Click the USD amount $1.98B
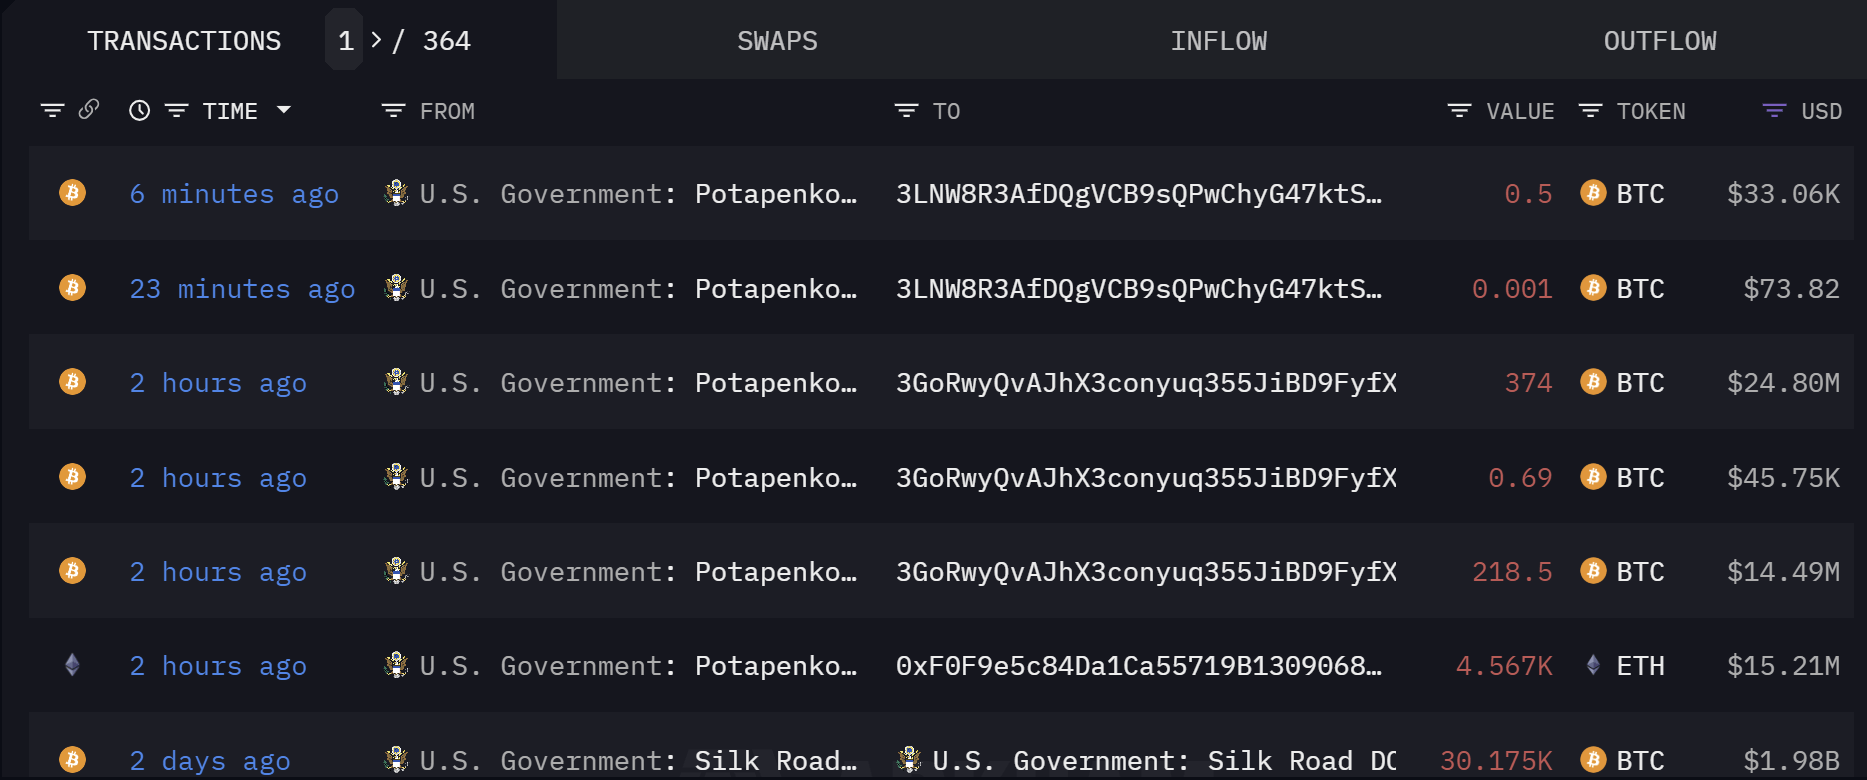 (x=1791, y=760)
